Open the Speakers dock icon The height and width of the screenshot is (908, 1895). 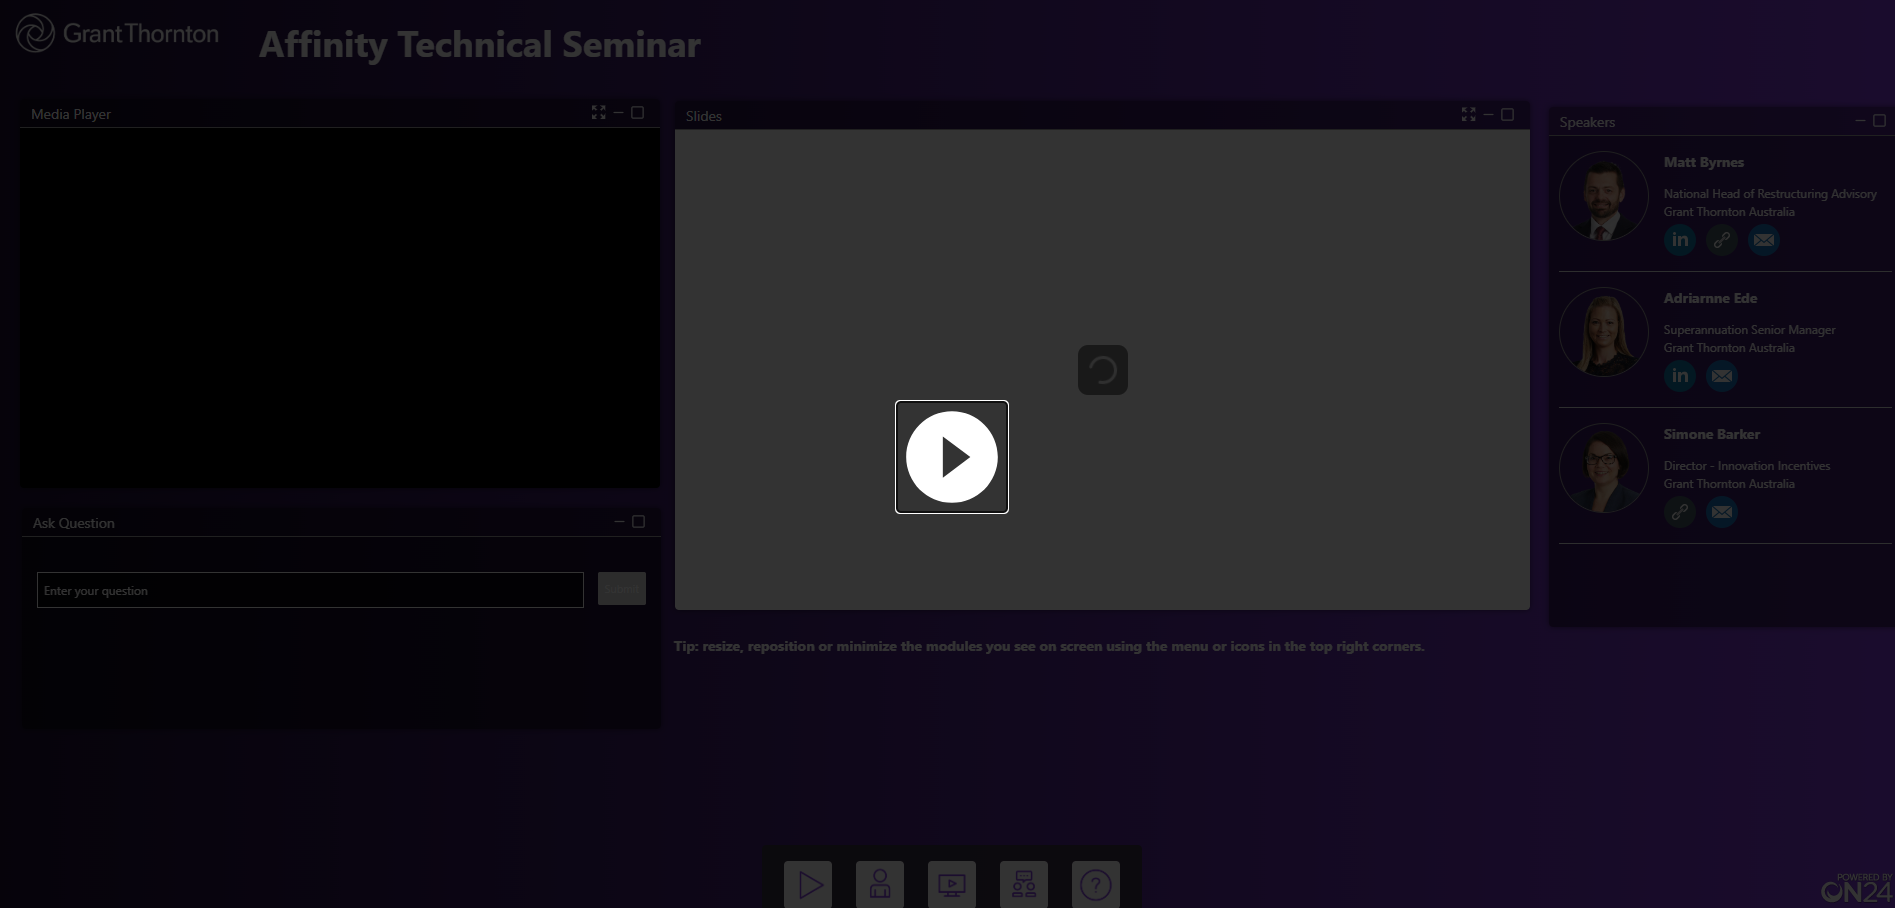880,884
